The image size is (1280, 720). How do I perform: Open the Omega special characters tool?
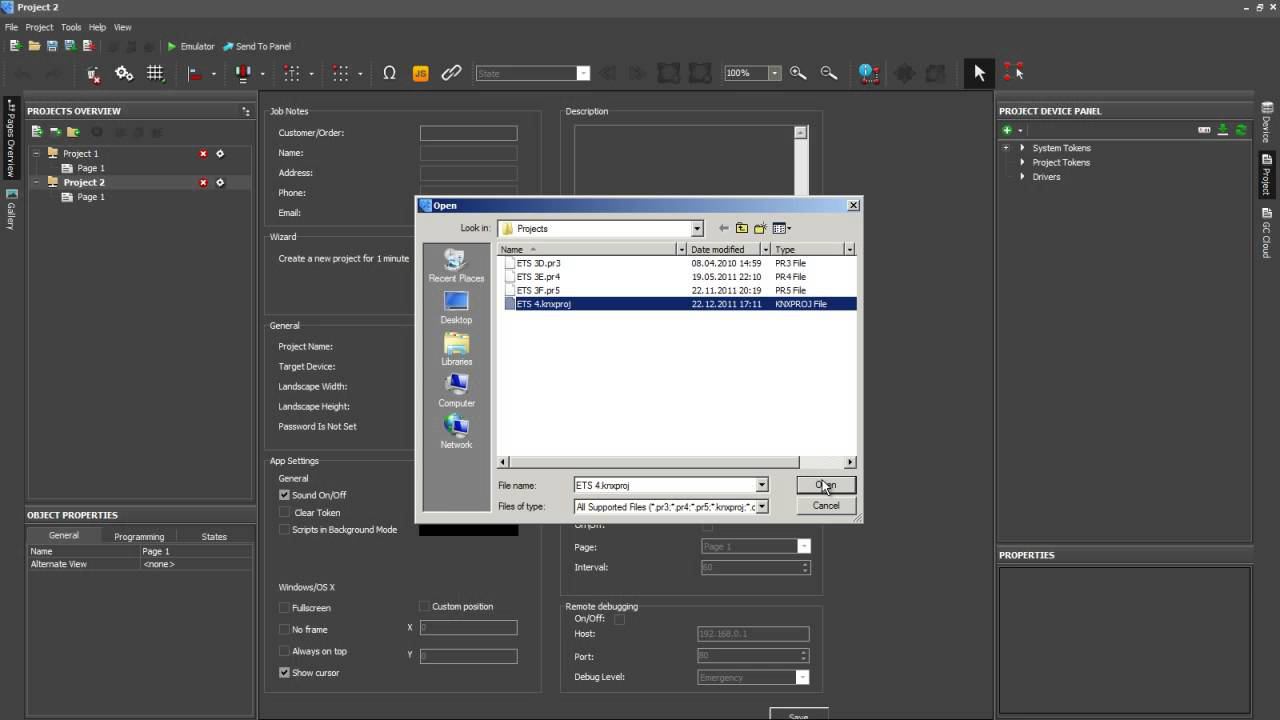click(389, 73)
